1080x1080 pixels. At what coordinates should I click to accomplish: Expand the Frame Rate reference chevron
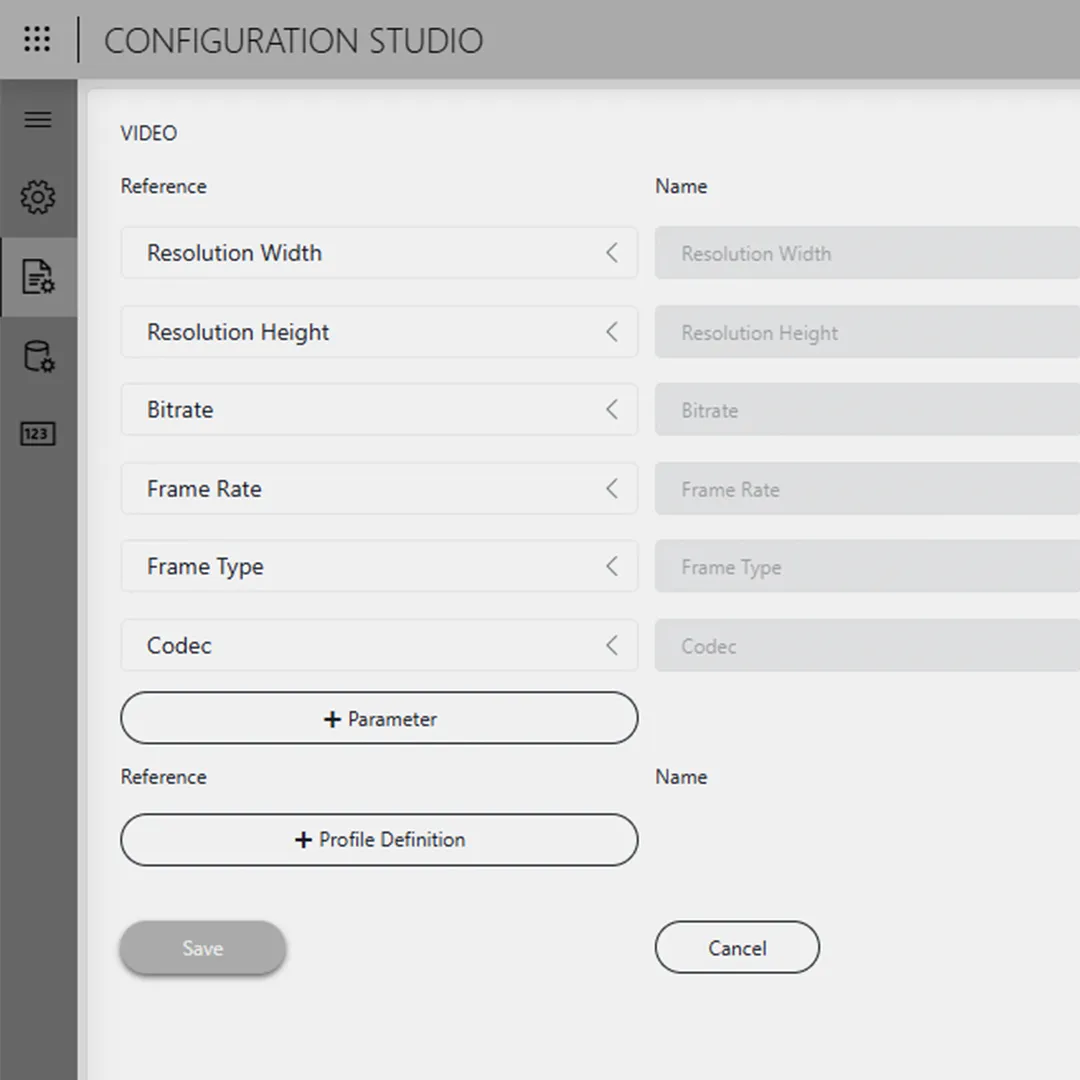[612, 489]
